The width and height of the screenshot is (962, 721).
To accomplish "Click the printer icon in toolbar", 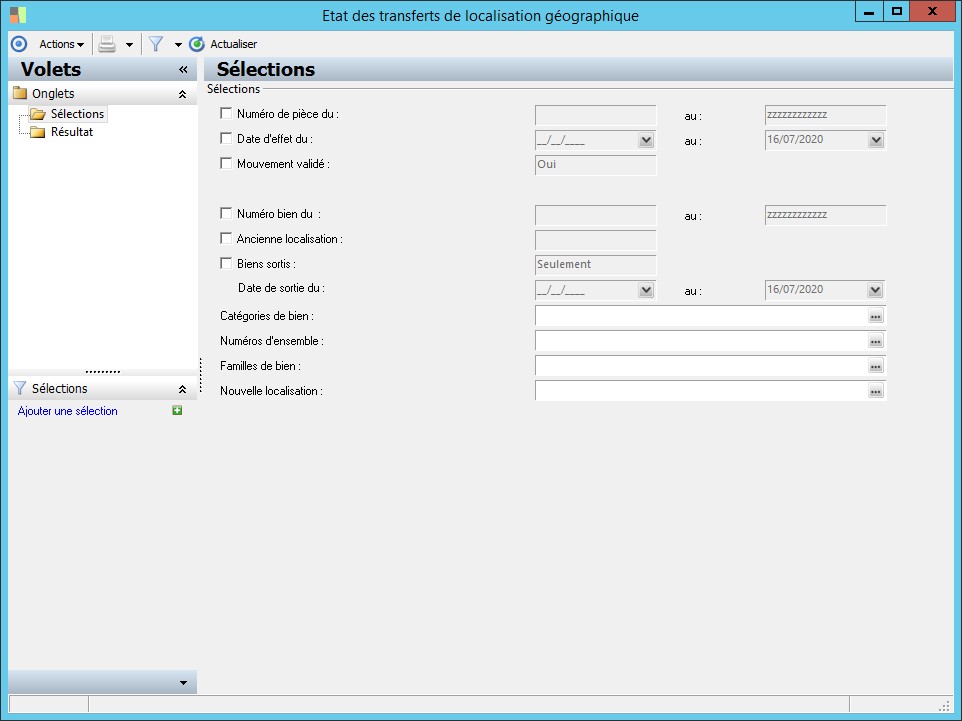I will tap(107, 44).
